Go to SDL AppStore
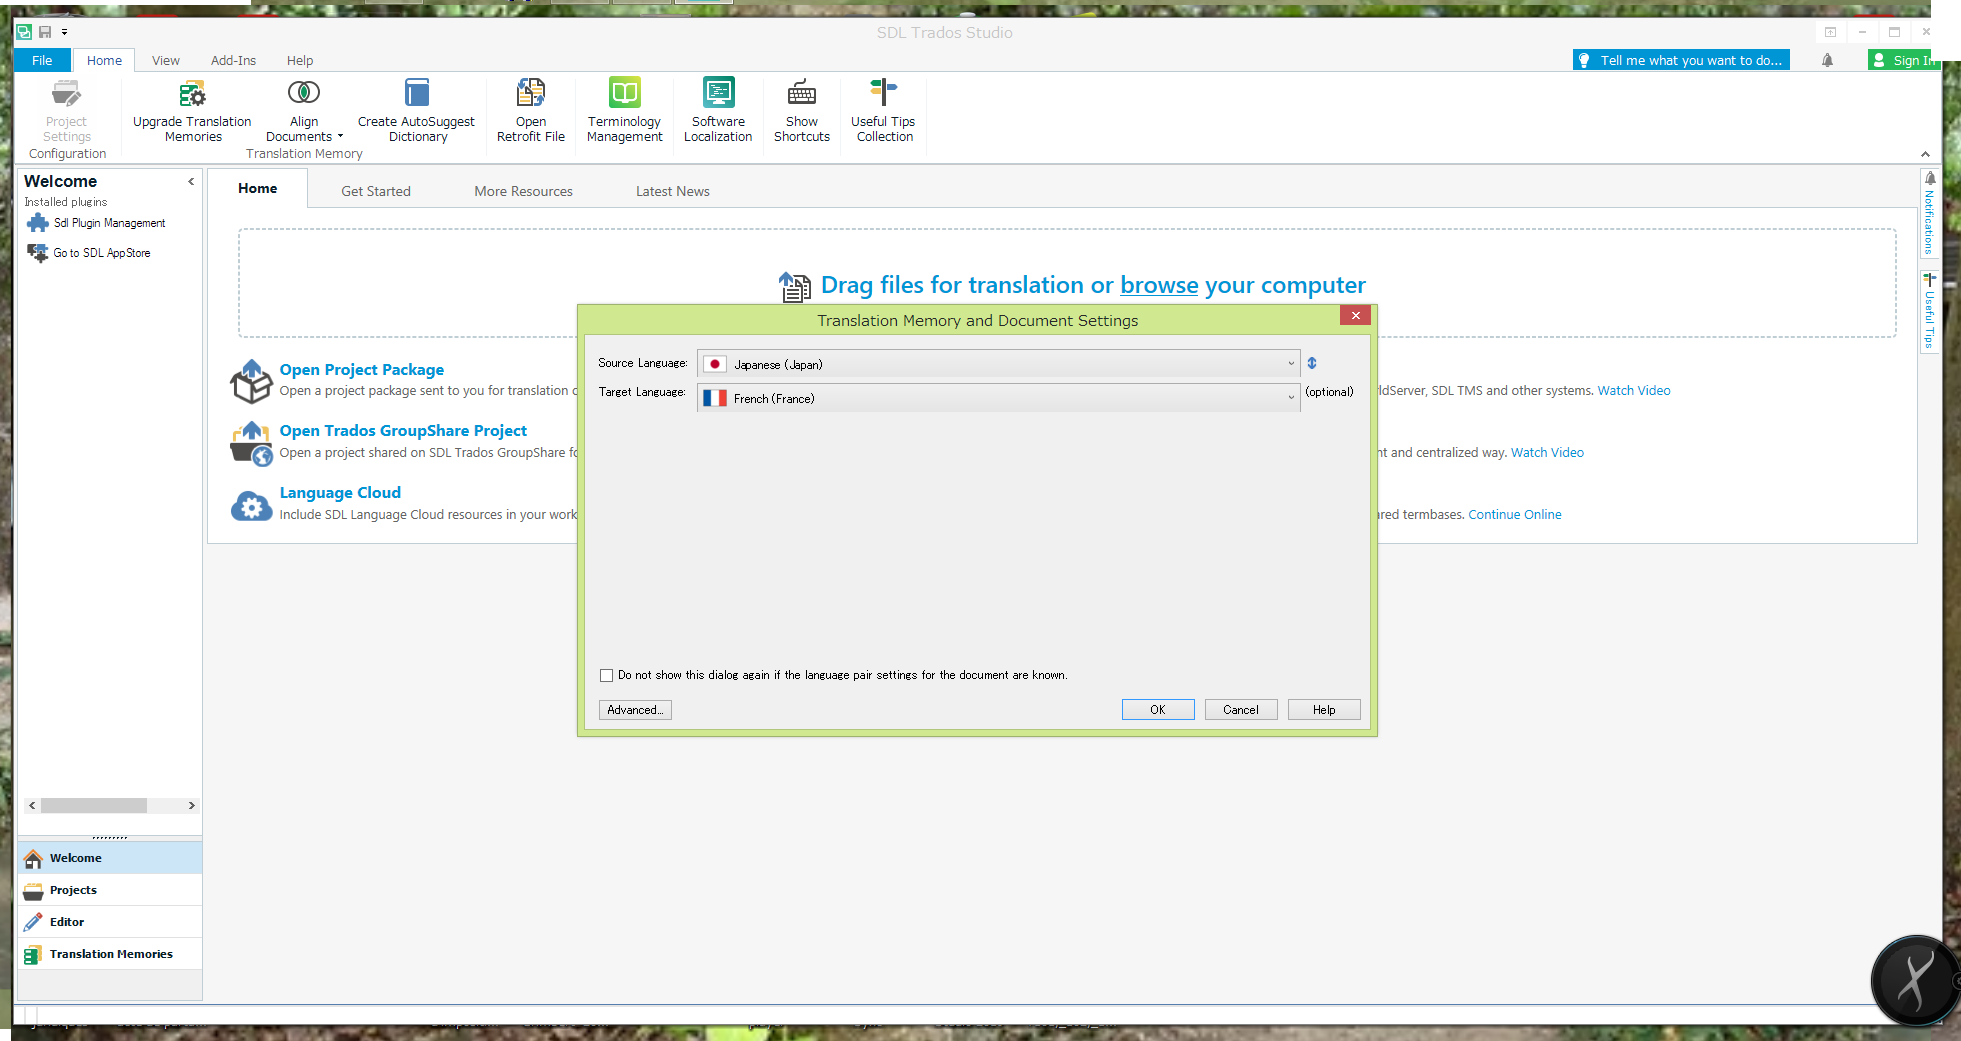The image size is (1961, 1041). [x=89, y=253]
